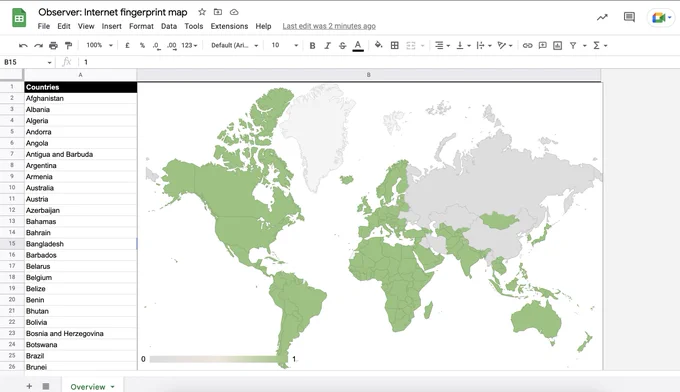Click the merge cells icon
The image size is (680, 392).
[411, 46]
